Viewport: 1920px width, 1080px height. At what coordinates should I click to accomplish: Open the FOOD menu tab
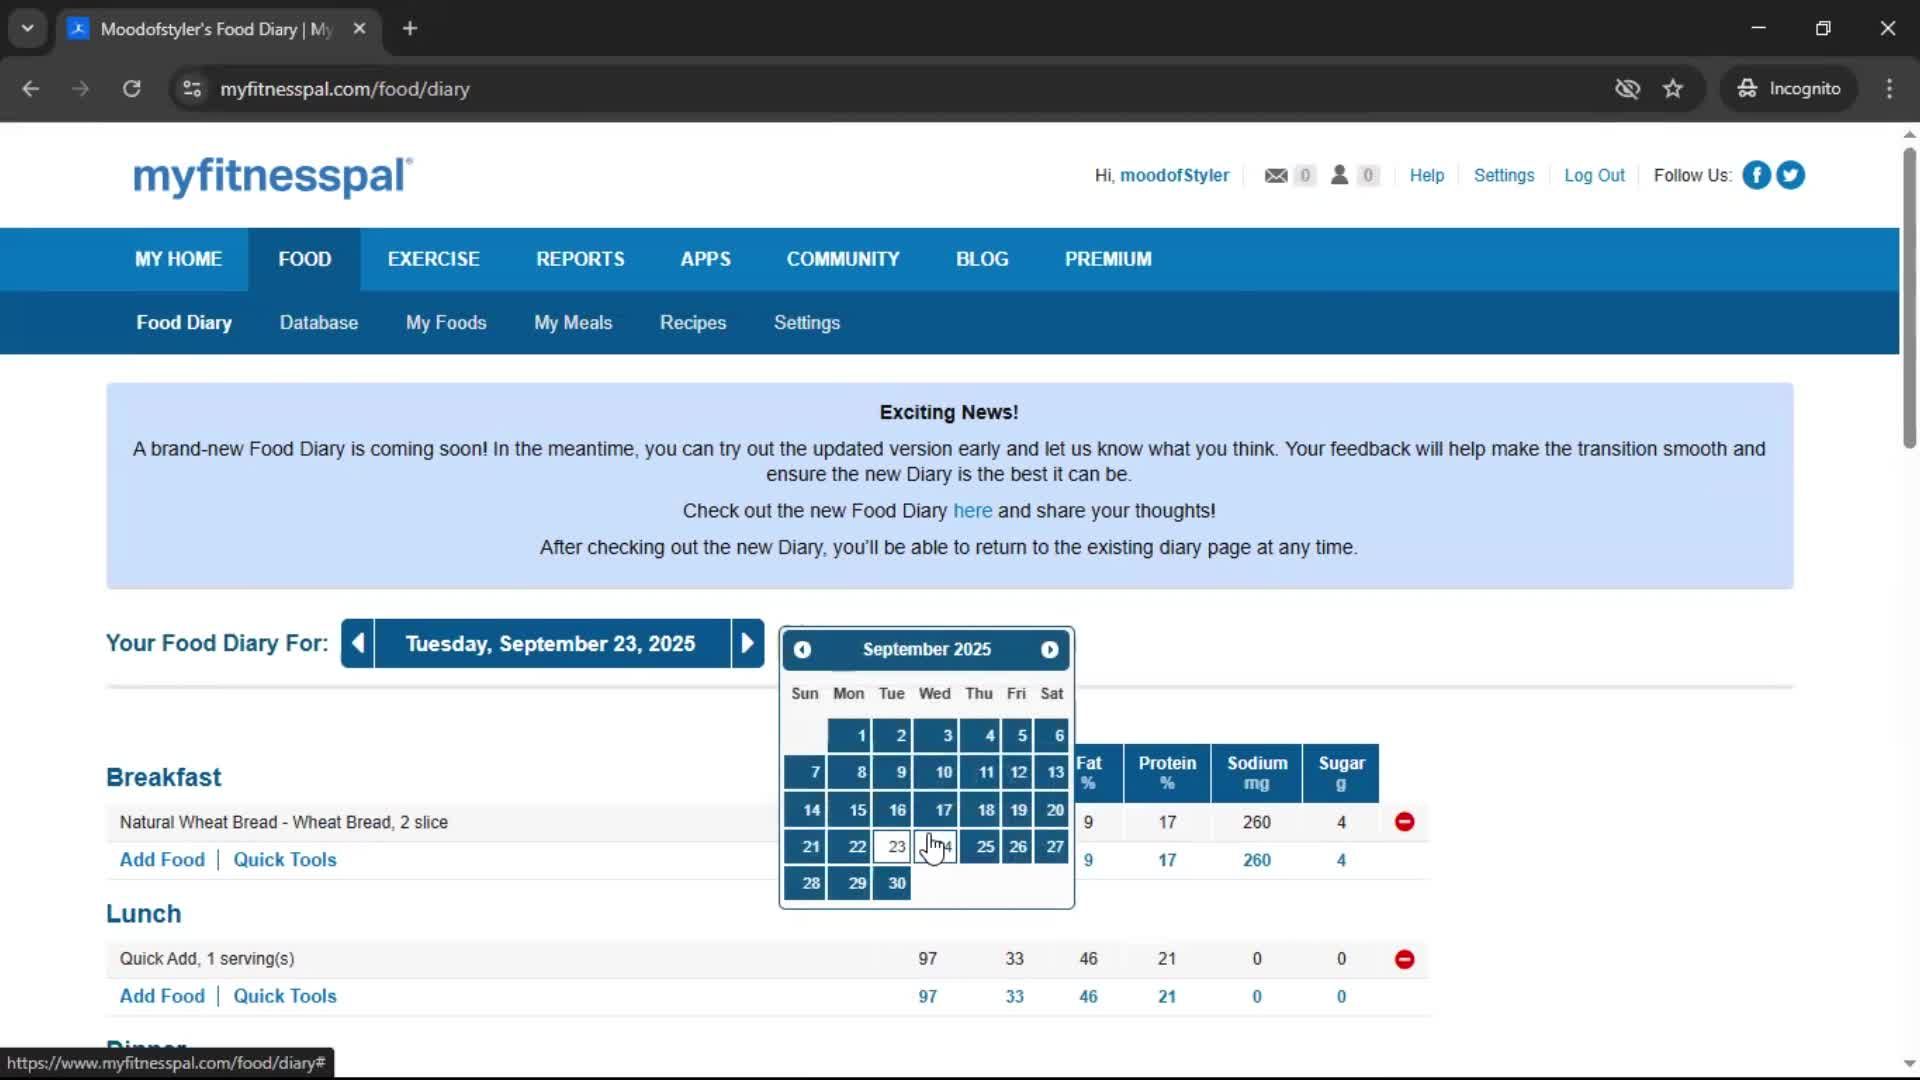pos(305,259)
